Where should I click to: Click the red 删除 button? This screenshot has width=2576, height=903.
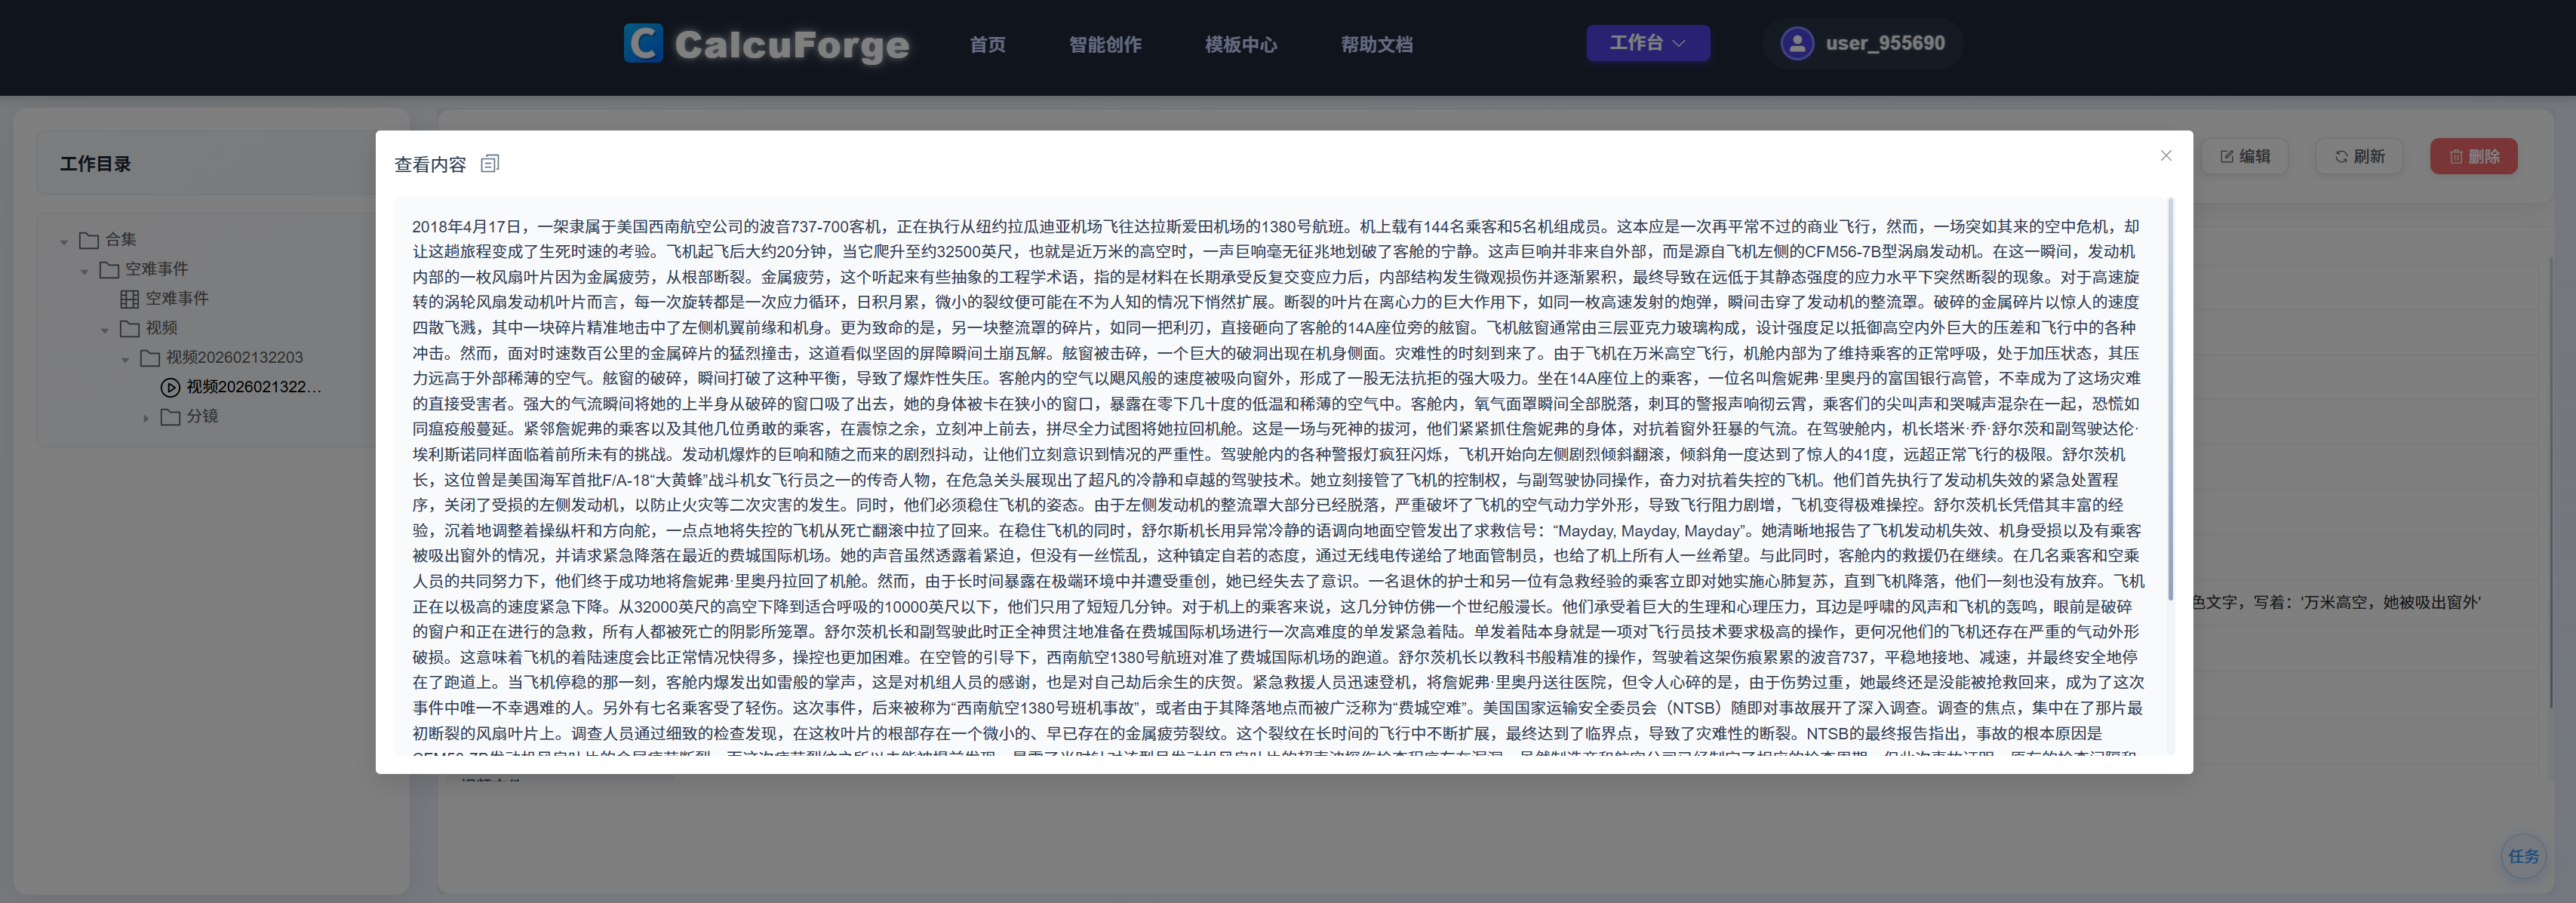click(x=2473, y=156)
